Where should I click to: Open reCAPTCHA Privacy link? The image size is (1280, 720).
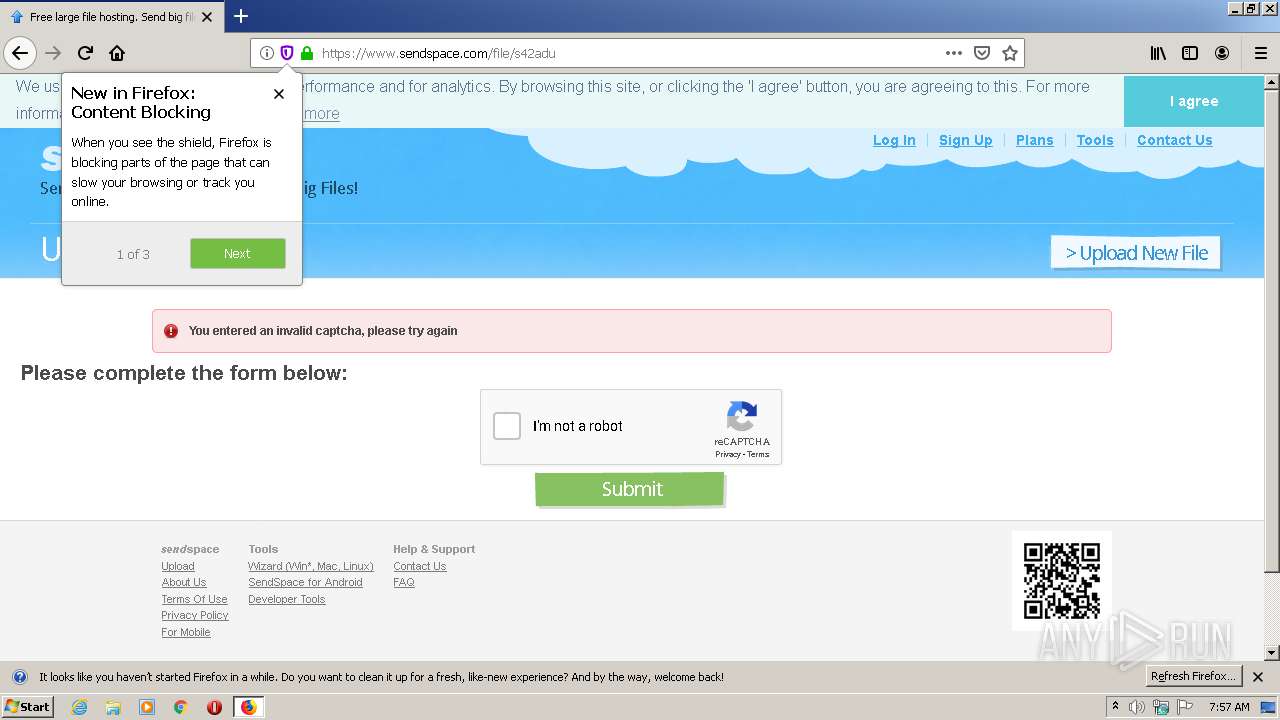click(x=728, y=454)
